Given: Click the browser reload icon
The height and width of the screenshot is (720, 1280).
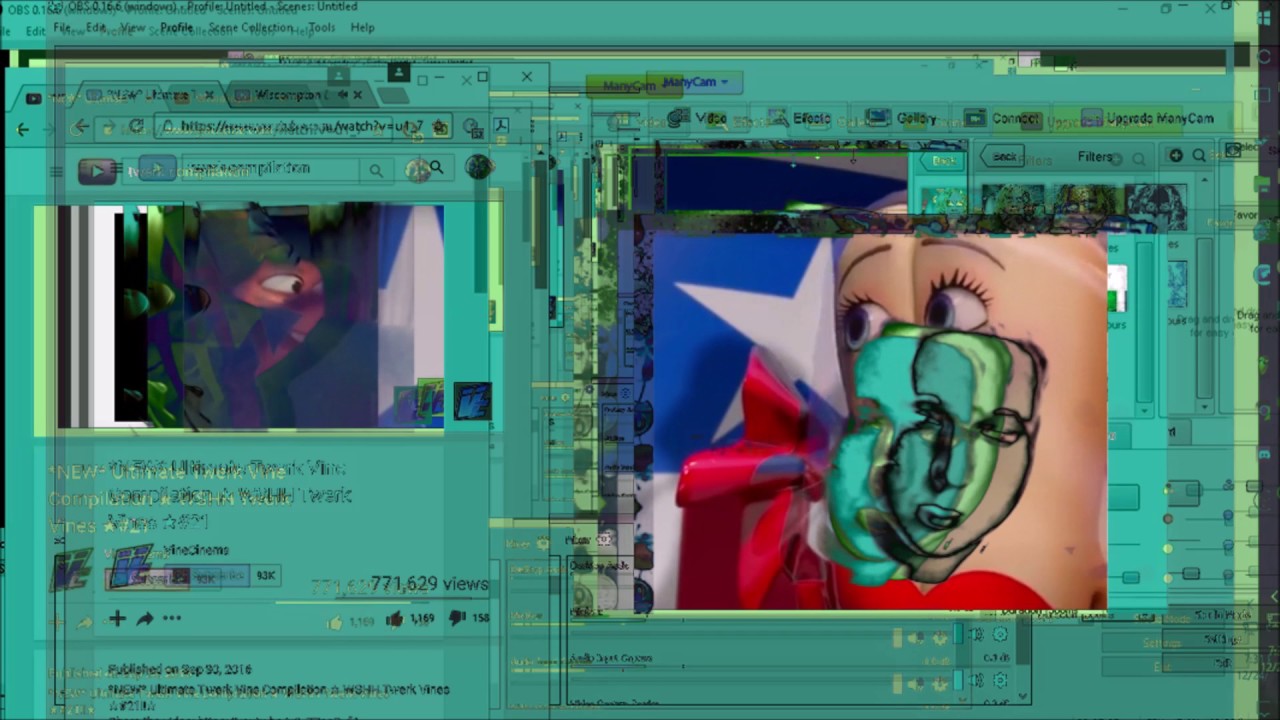Looking at the screenshot, I should click(x=136, y=127).
